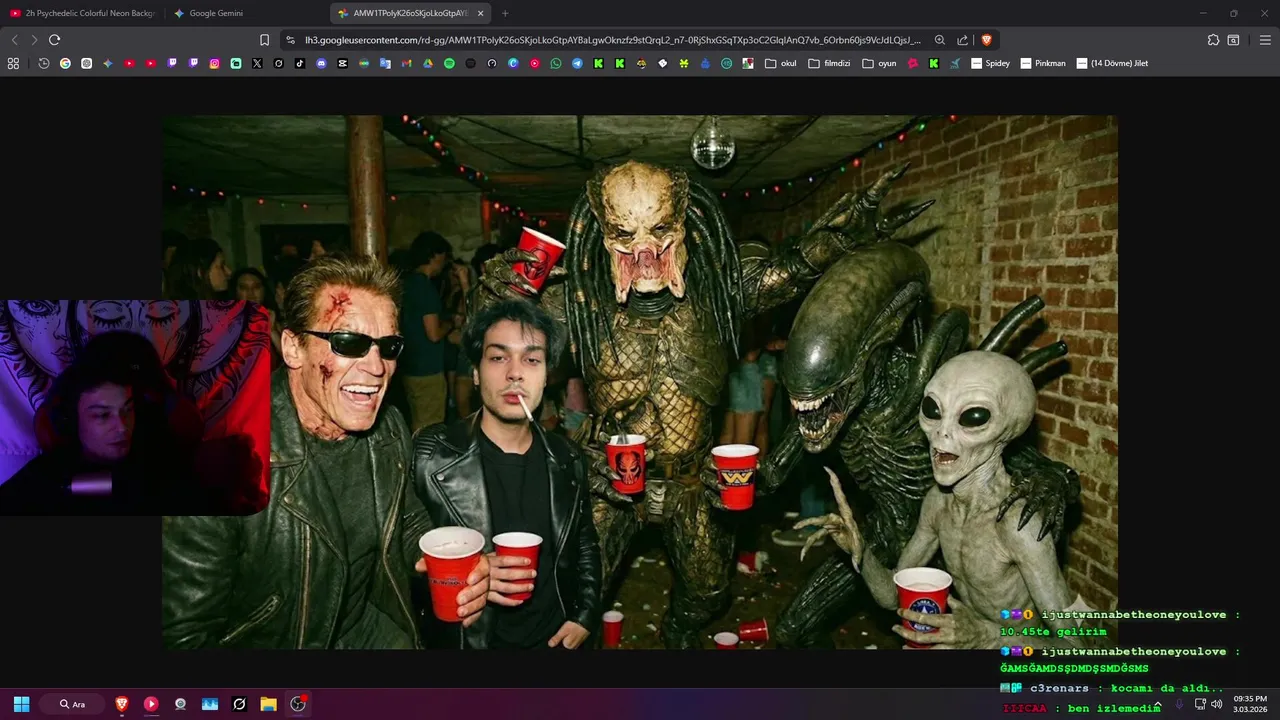Open the Spidey bookmark

(991, 63)
